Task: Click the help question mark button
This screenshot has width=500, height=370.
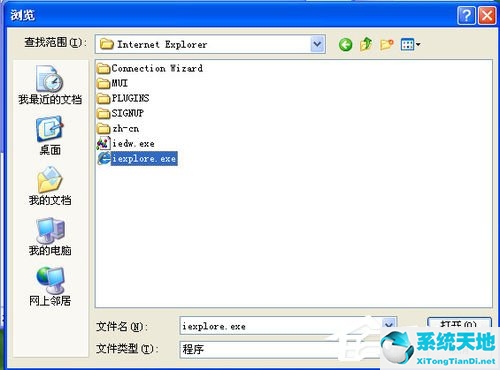Action: pyautogui.click(x=466, y=15)
